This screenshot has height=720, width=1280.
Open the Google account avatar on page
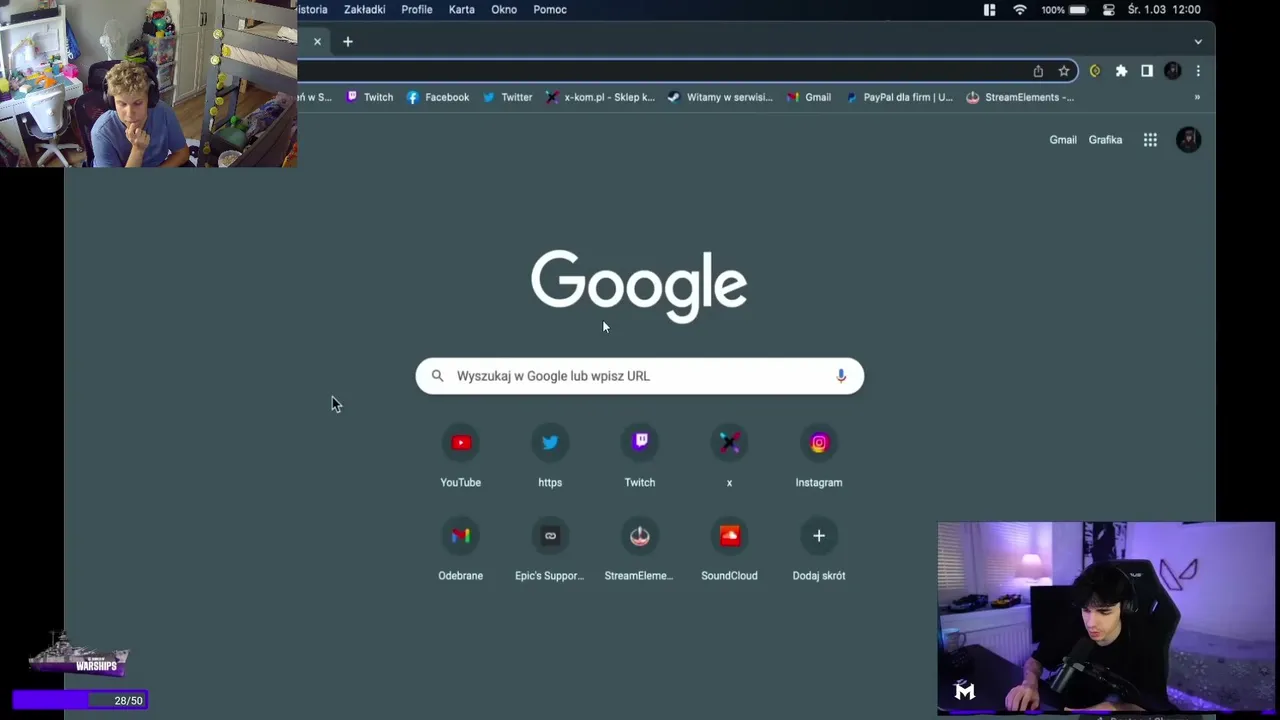tap(1188, 140)
